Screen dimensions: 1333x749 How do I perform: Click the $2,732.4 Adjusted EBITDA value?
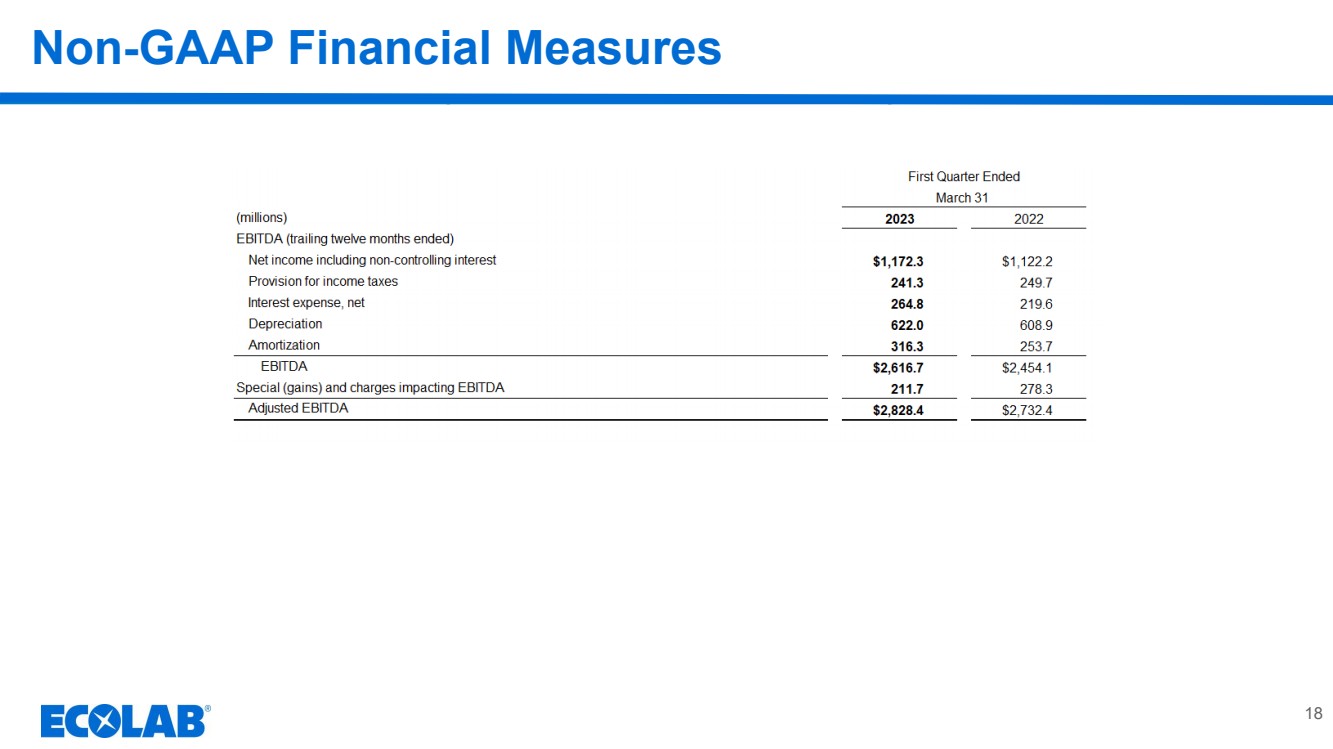click(x=1027, y=410)
